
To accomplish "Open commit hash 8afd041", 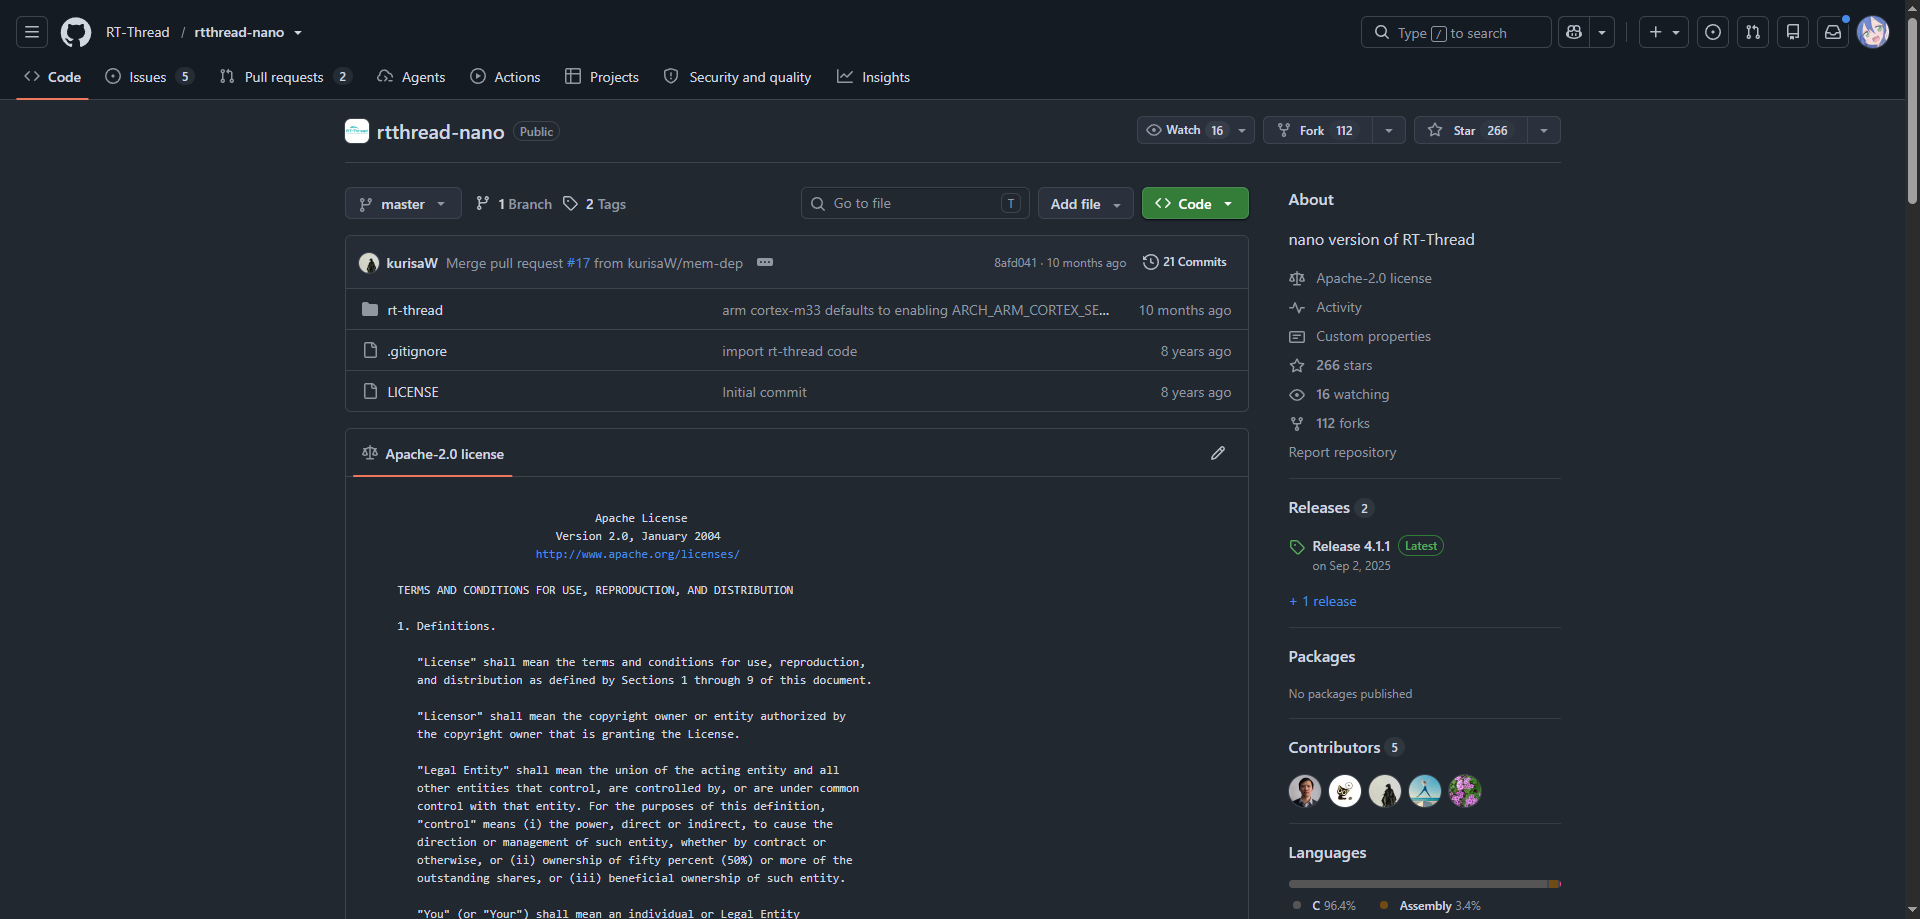I will coord(1015,263).
